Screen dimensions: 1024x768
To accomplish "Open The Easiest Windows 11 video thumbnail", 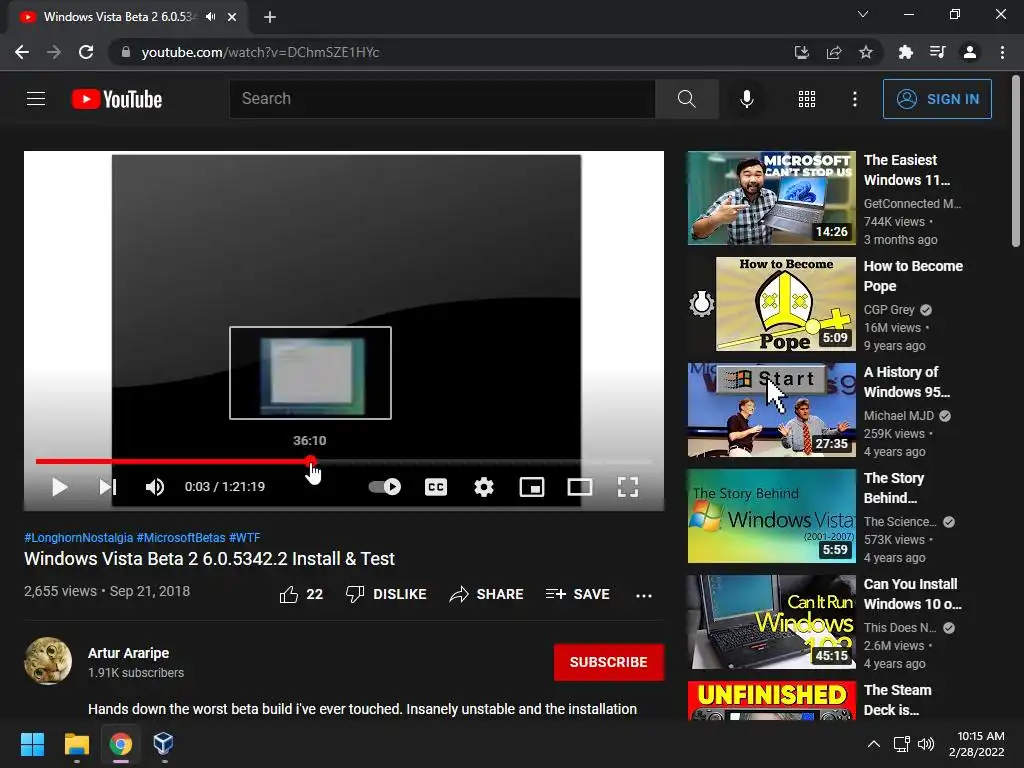I will coord(771,198).
